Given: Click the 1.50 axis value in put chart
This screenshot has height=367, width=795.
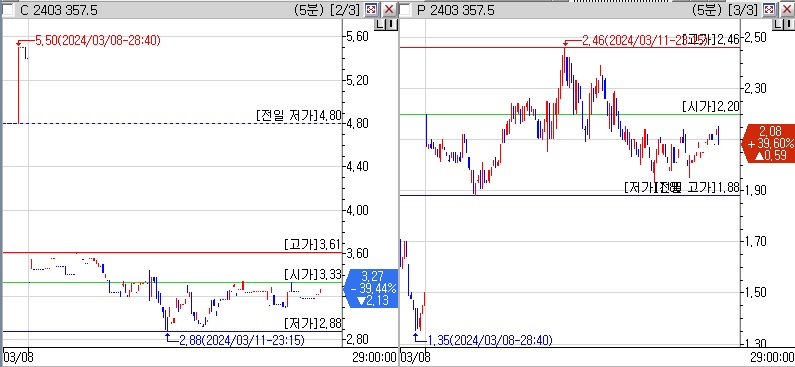Looking at the screenshot, I should pyautogui.click(x=756, y=292).
